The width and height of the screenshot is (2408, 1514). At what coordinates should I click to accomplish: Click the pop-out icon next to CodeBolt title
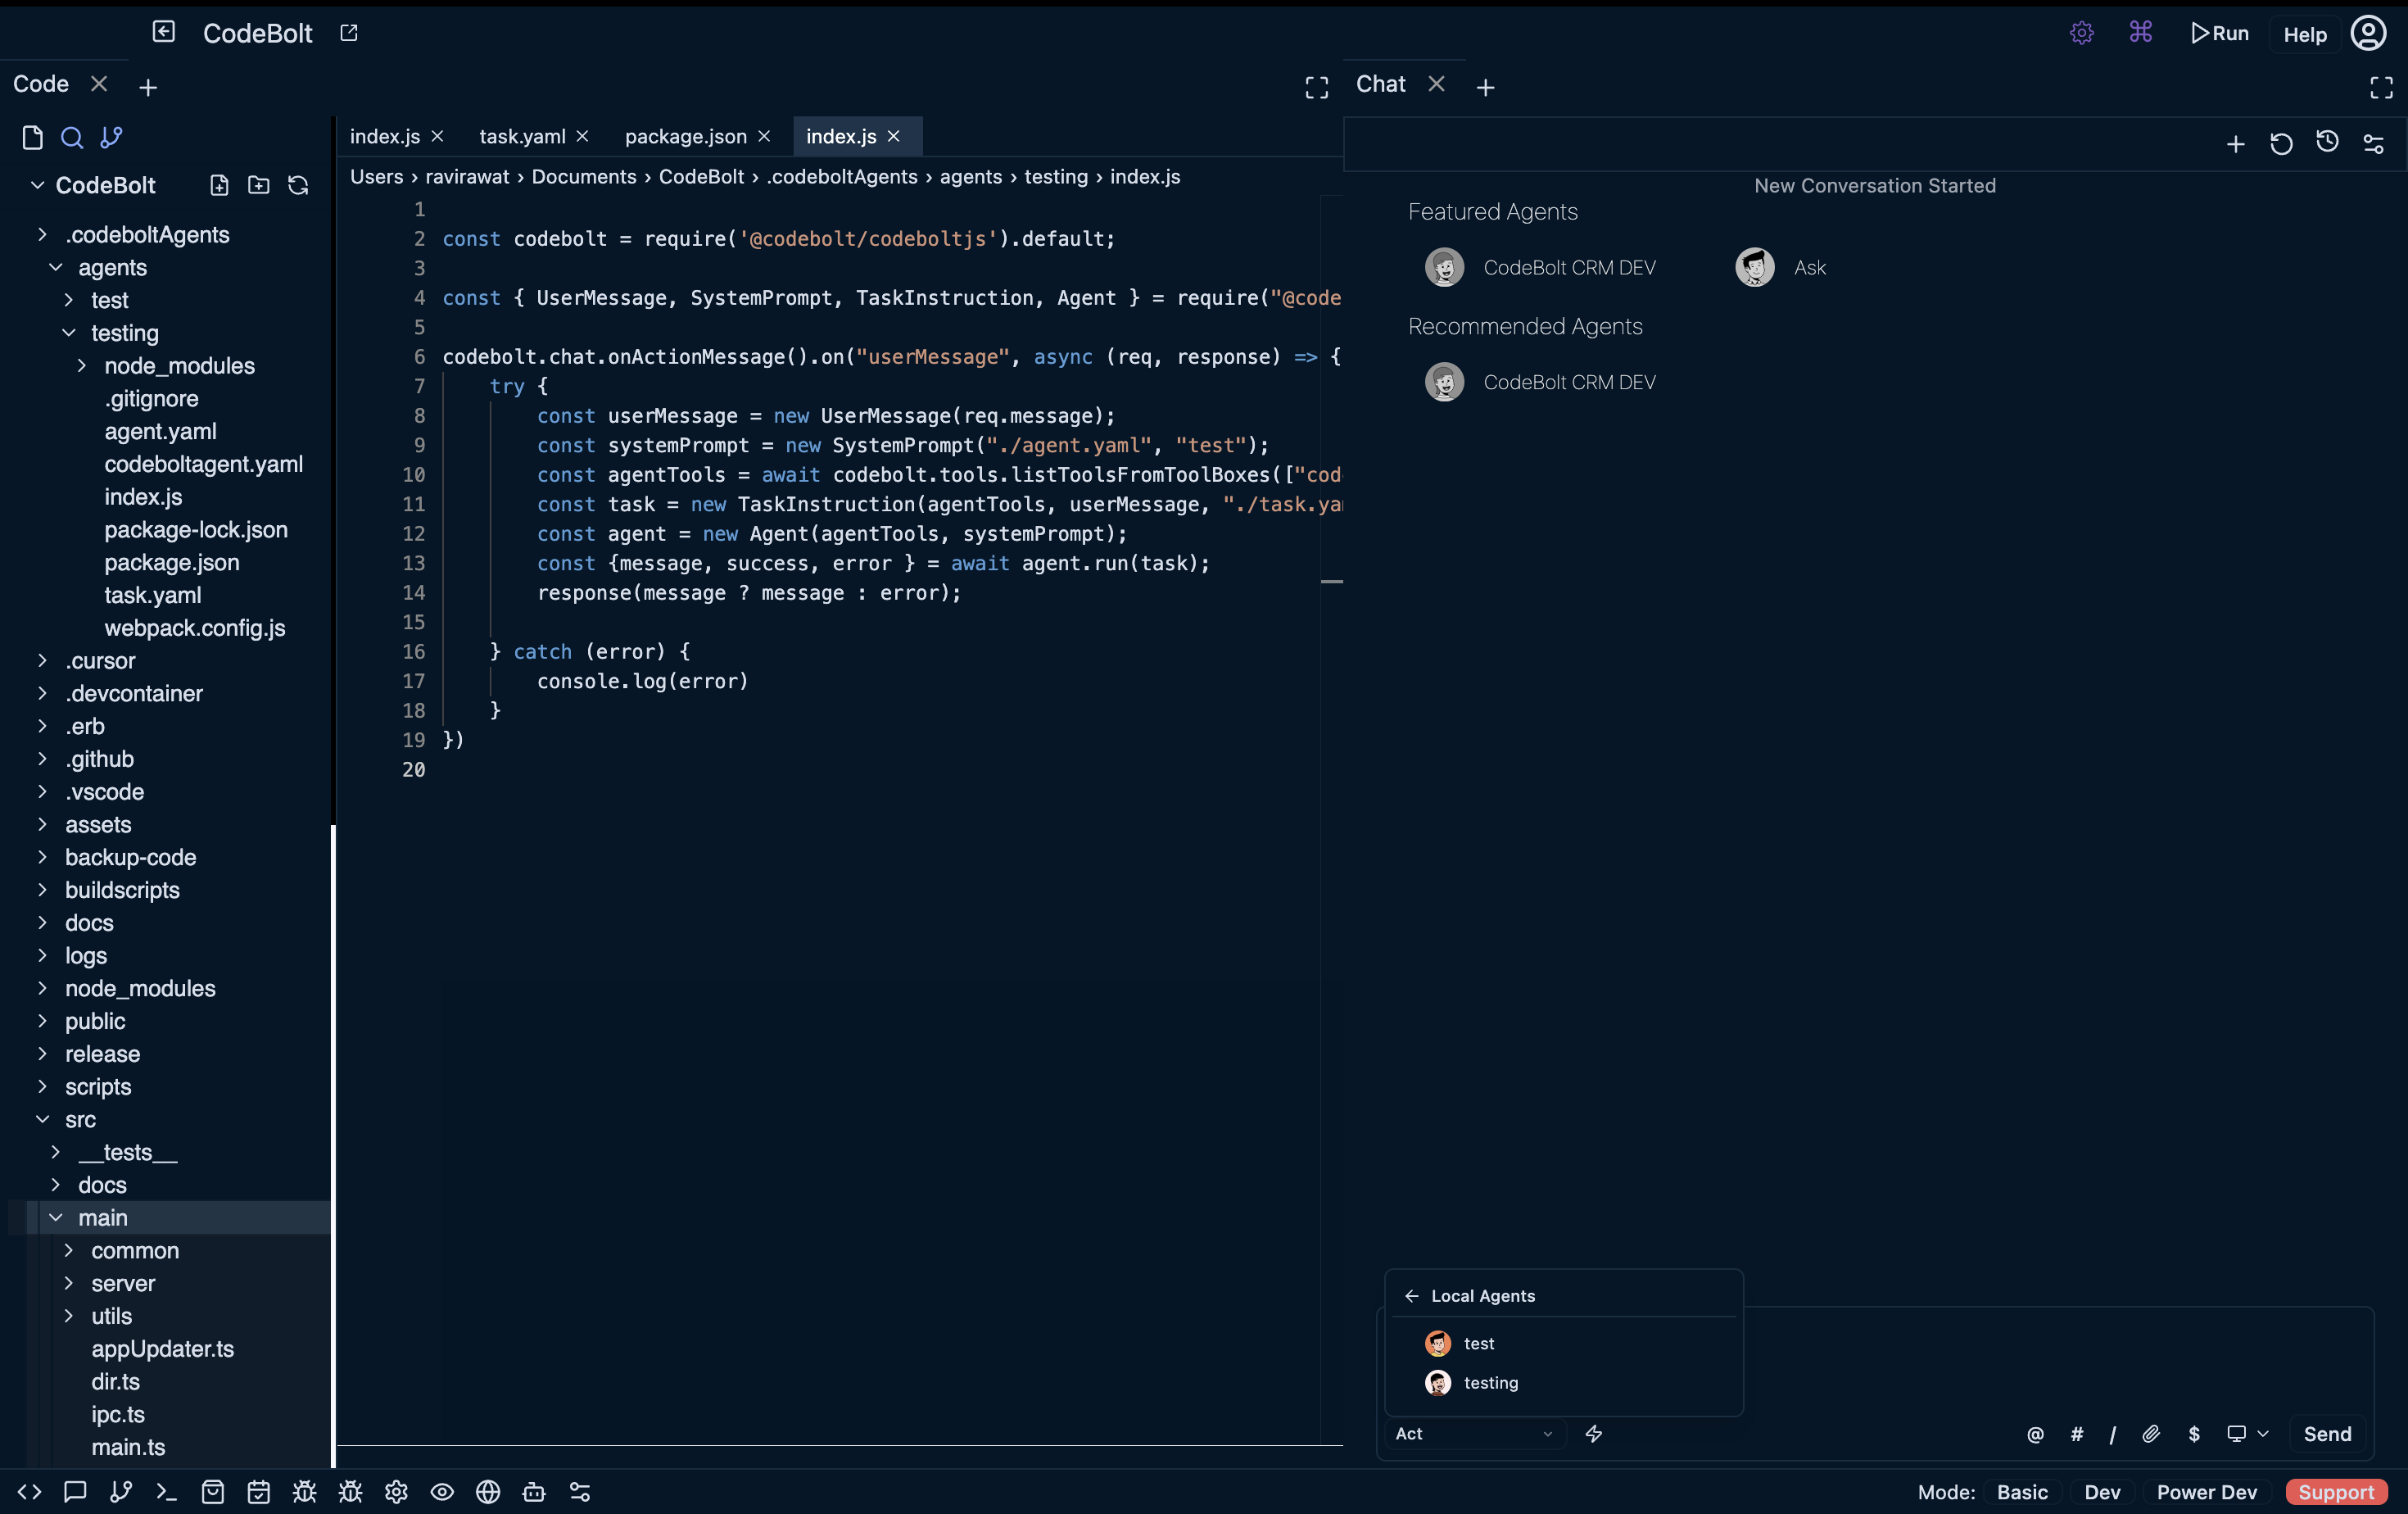pyautogui.click(x=349, y=33)
